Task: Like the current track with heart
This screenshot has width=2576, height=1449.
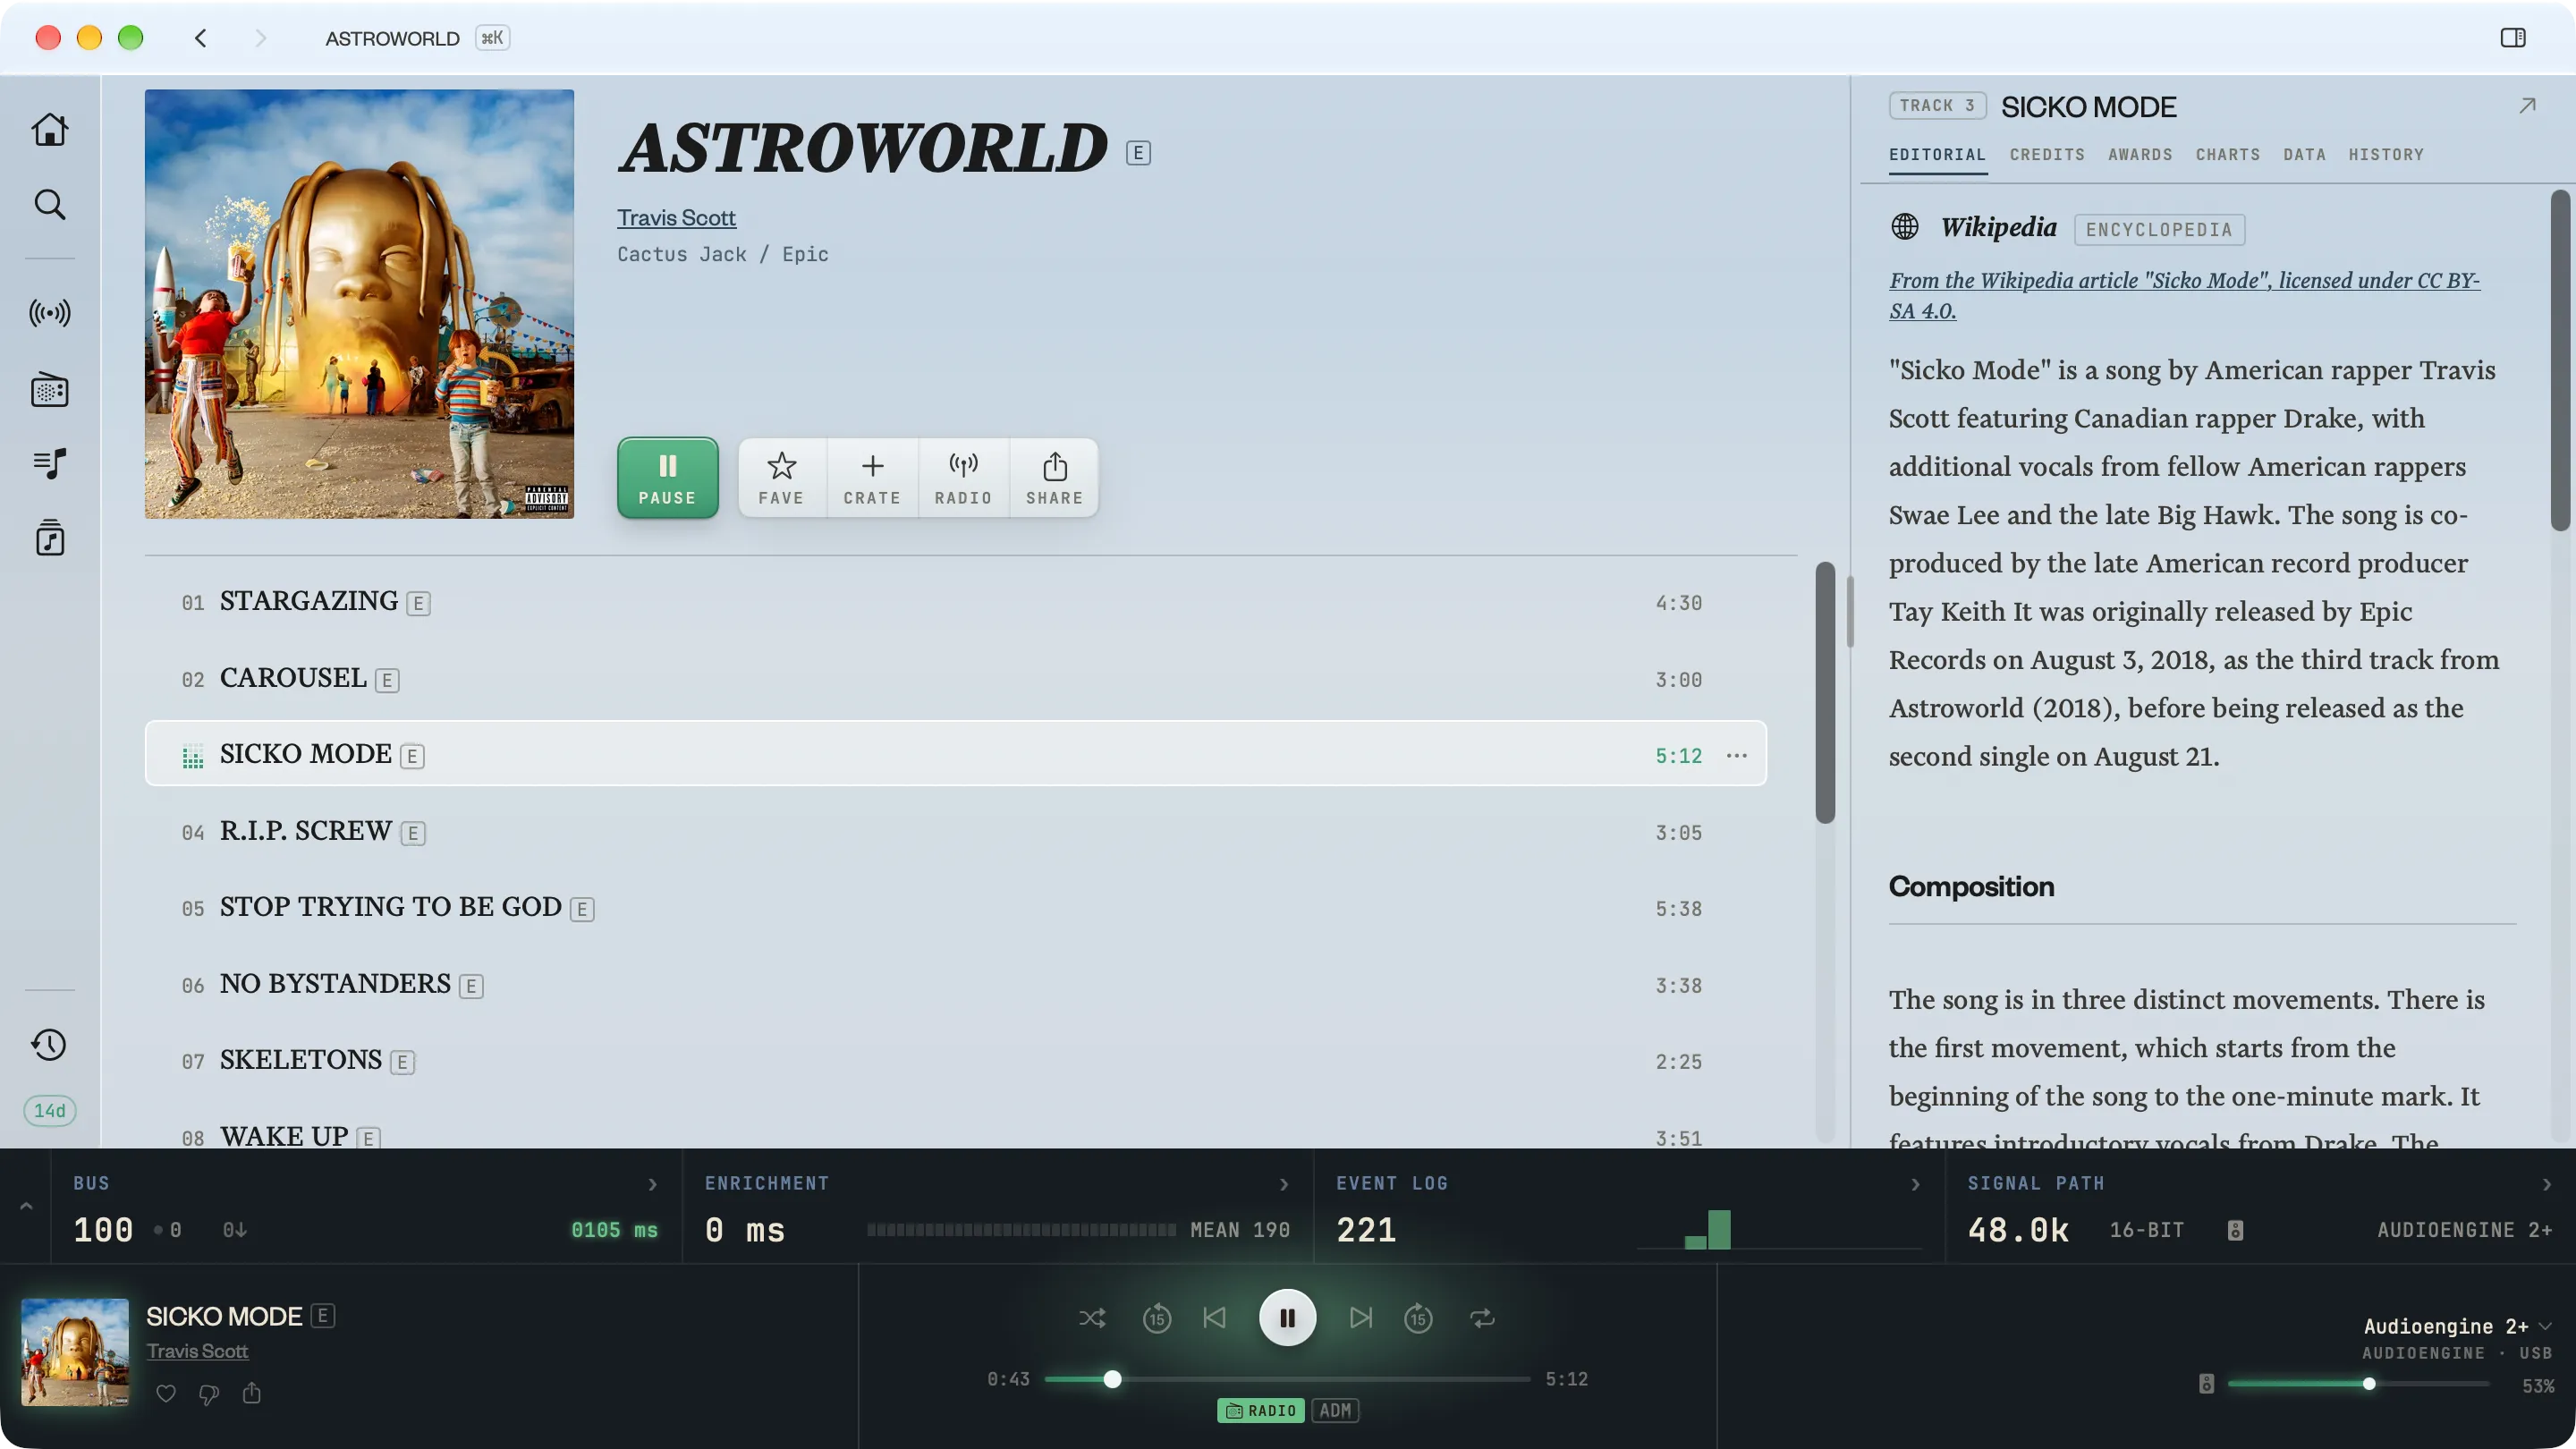Action: pyautogui.click(x=166, y=1393)
